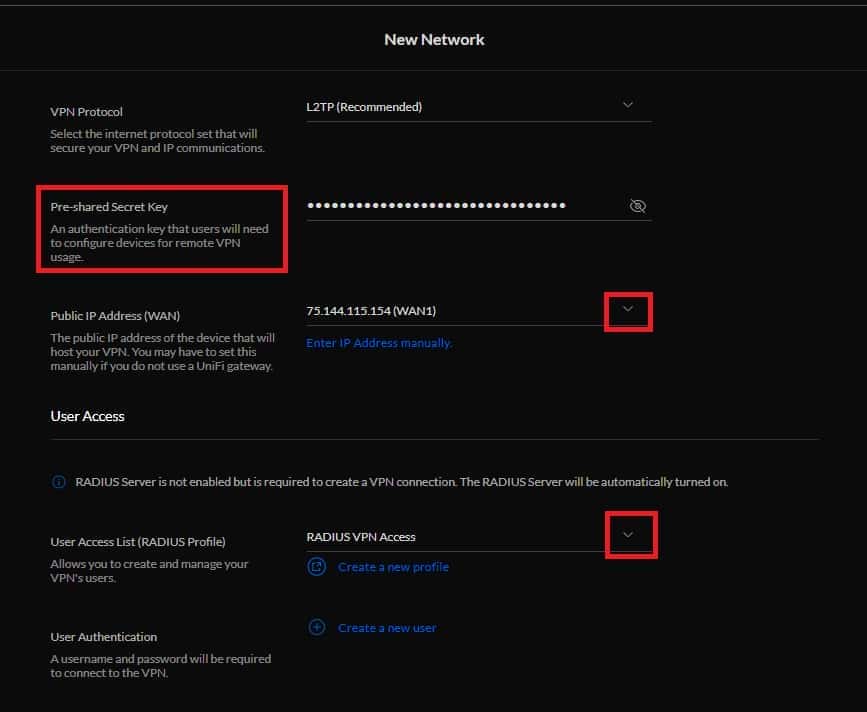
Task: Click the New Network page title
Action: (x=434, y=40)
